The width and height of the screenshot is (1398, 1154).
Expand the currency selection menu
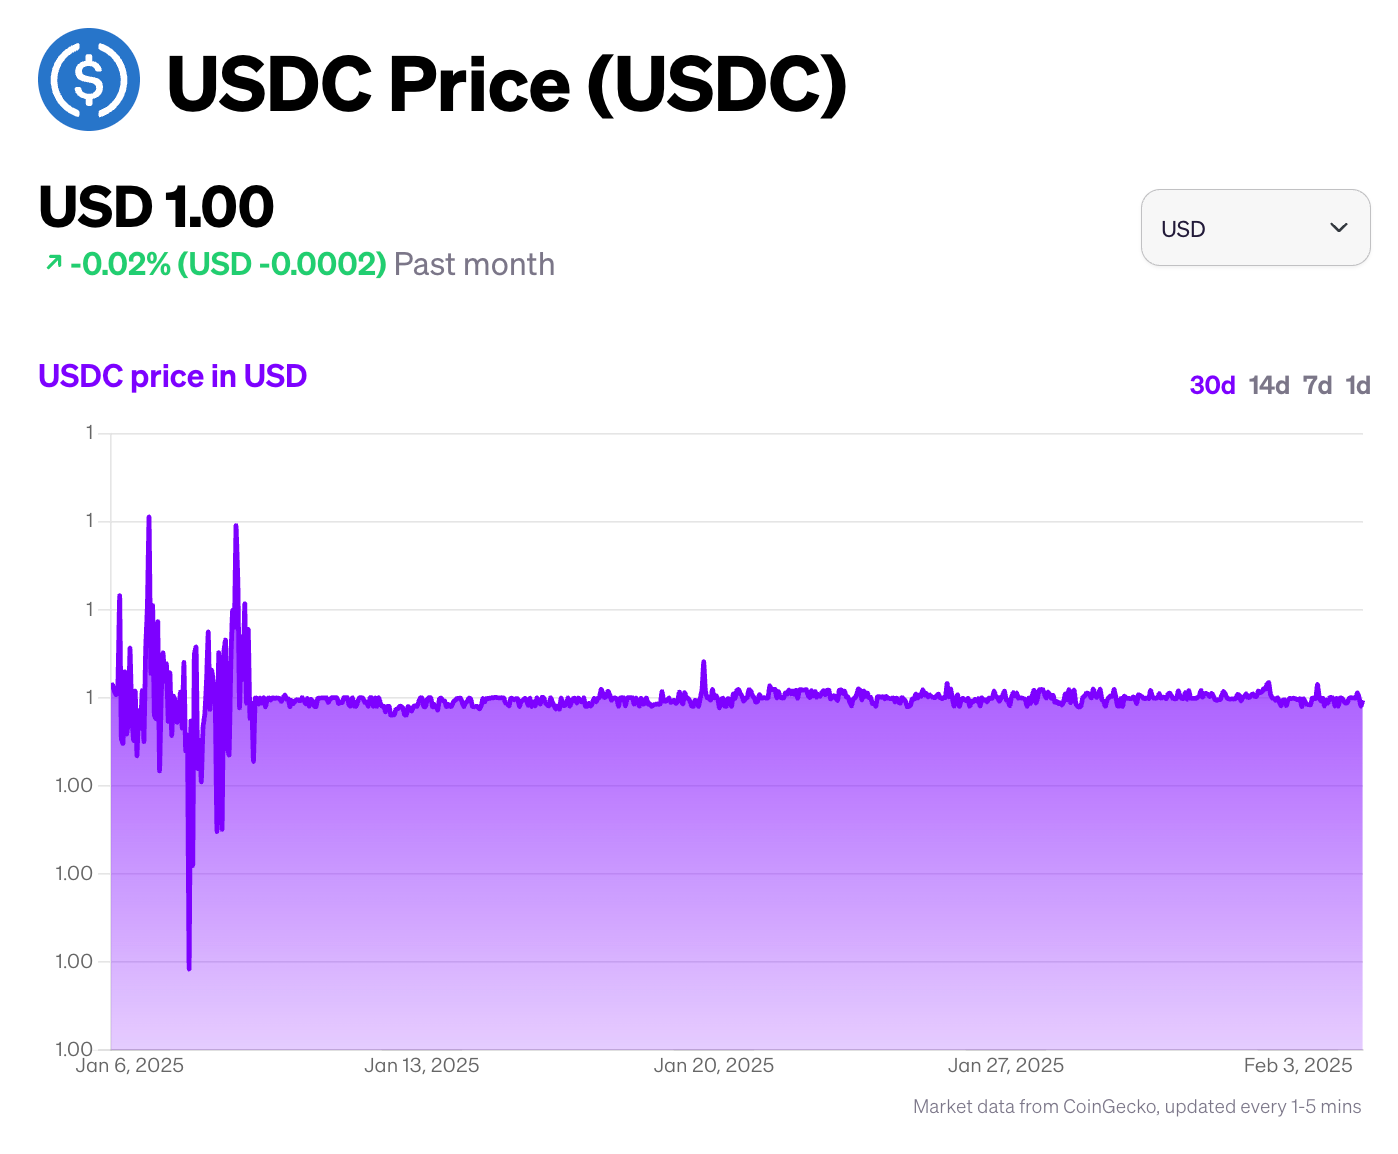[1255, 228]
